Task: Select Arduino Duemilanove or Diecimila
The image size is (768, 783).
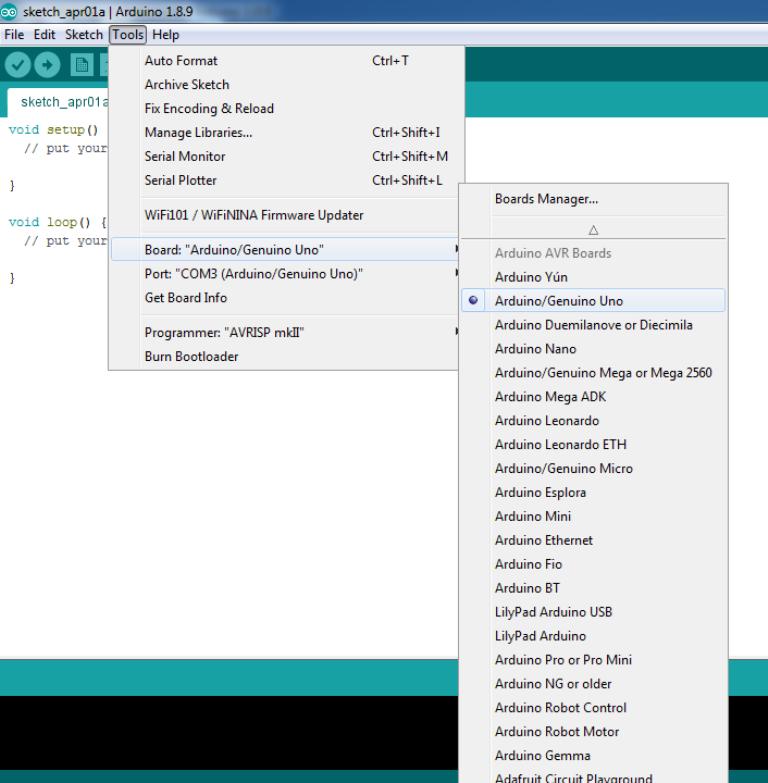Action: pos(593,325)
